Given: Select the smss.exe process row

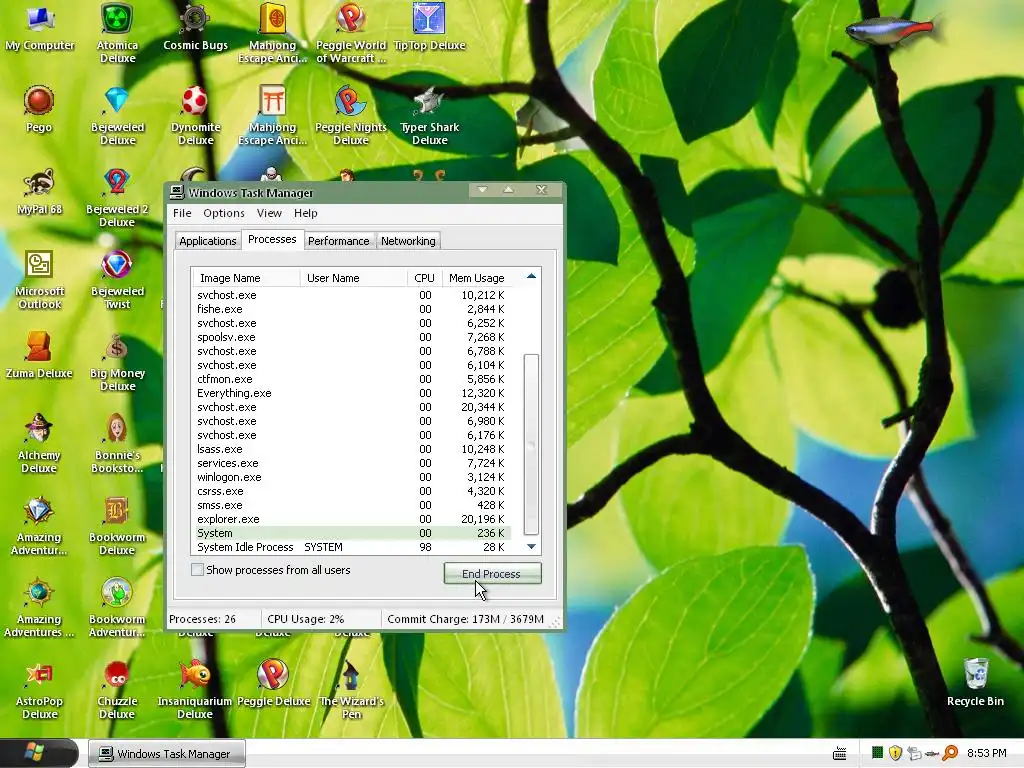Looking at the screenshot, I should point(353,505).
